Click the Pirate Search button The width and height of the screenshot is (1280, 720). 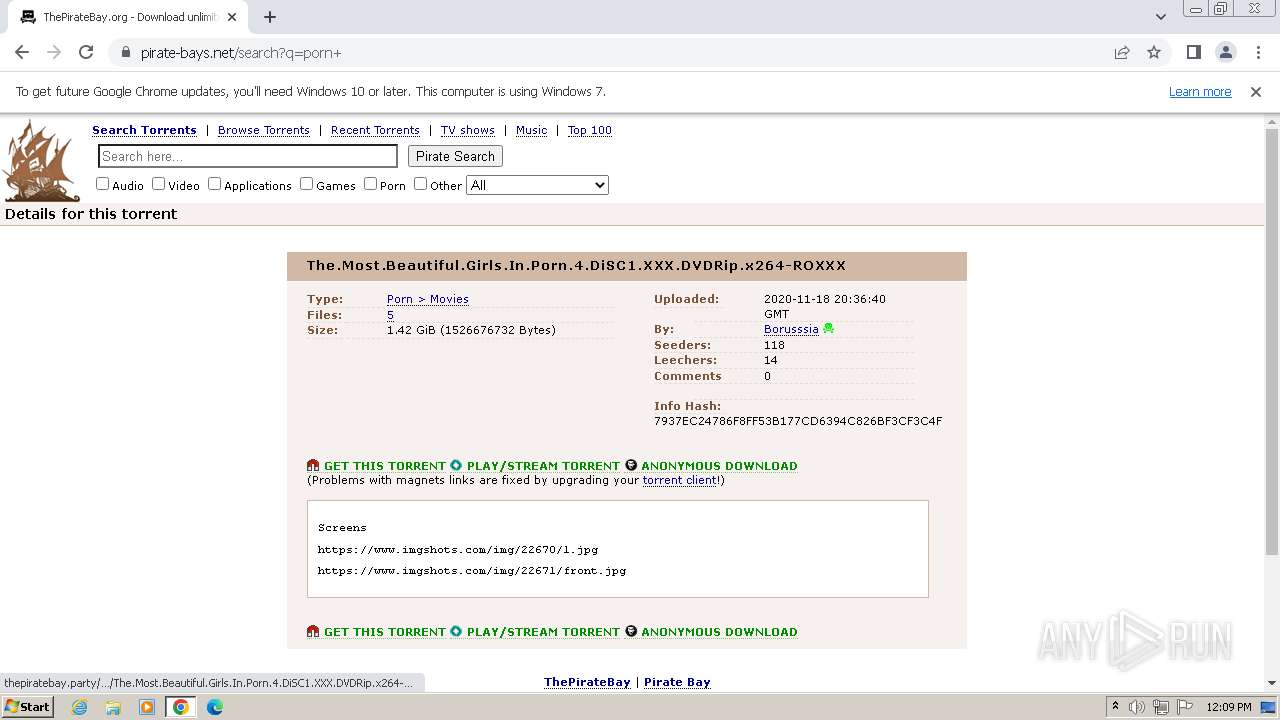coord(455,156)
